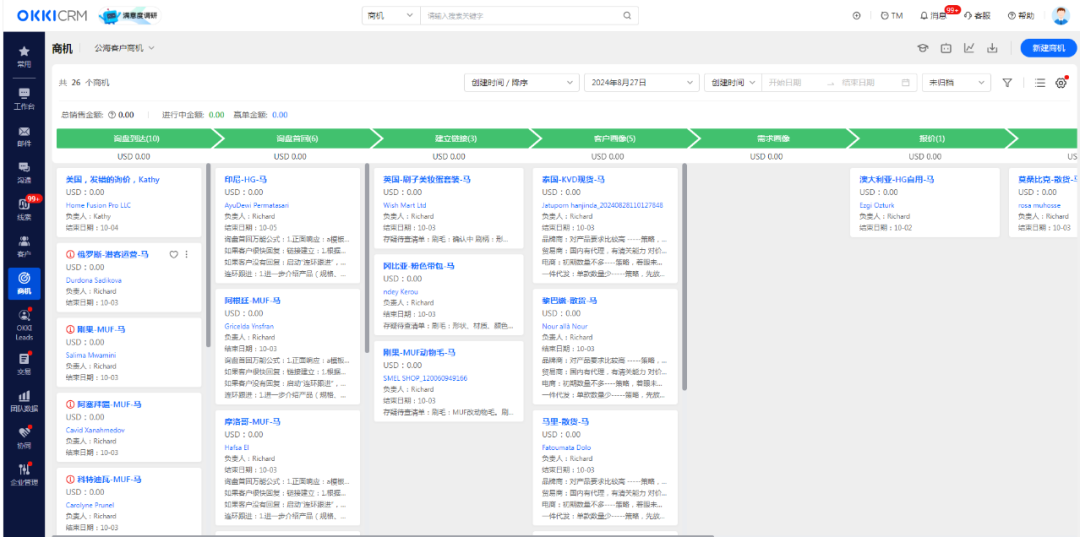
Task: Open the 创建时间 / 降序 sort dropdown
Action: pos(521,83)
